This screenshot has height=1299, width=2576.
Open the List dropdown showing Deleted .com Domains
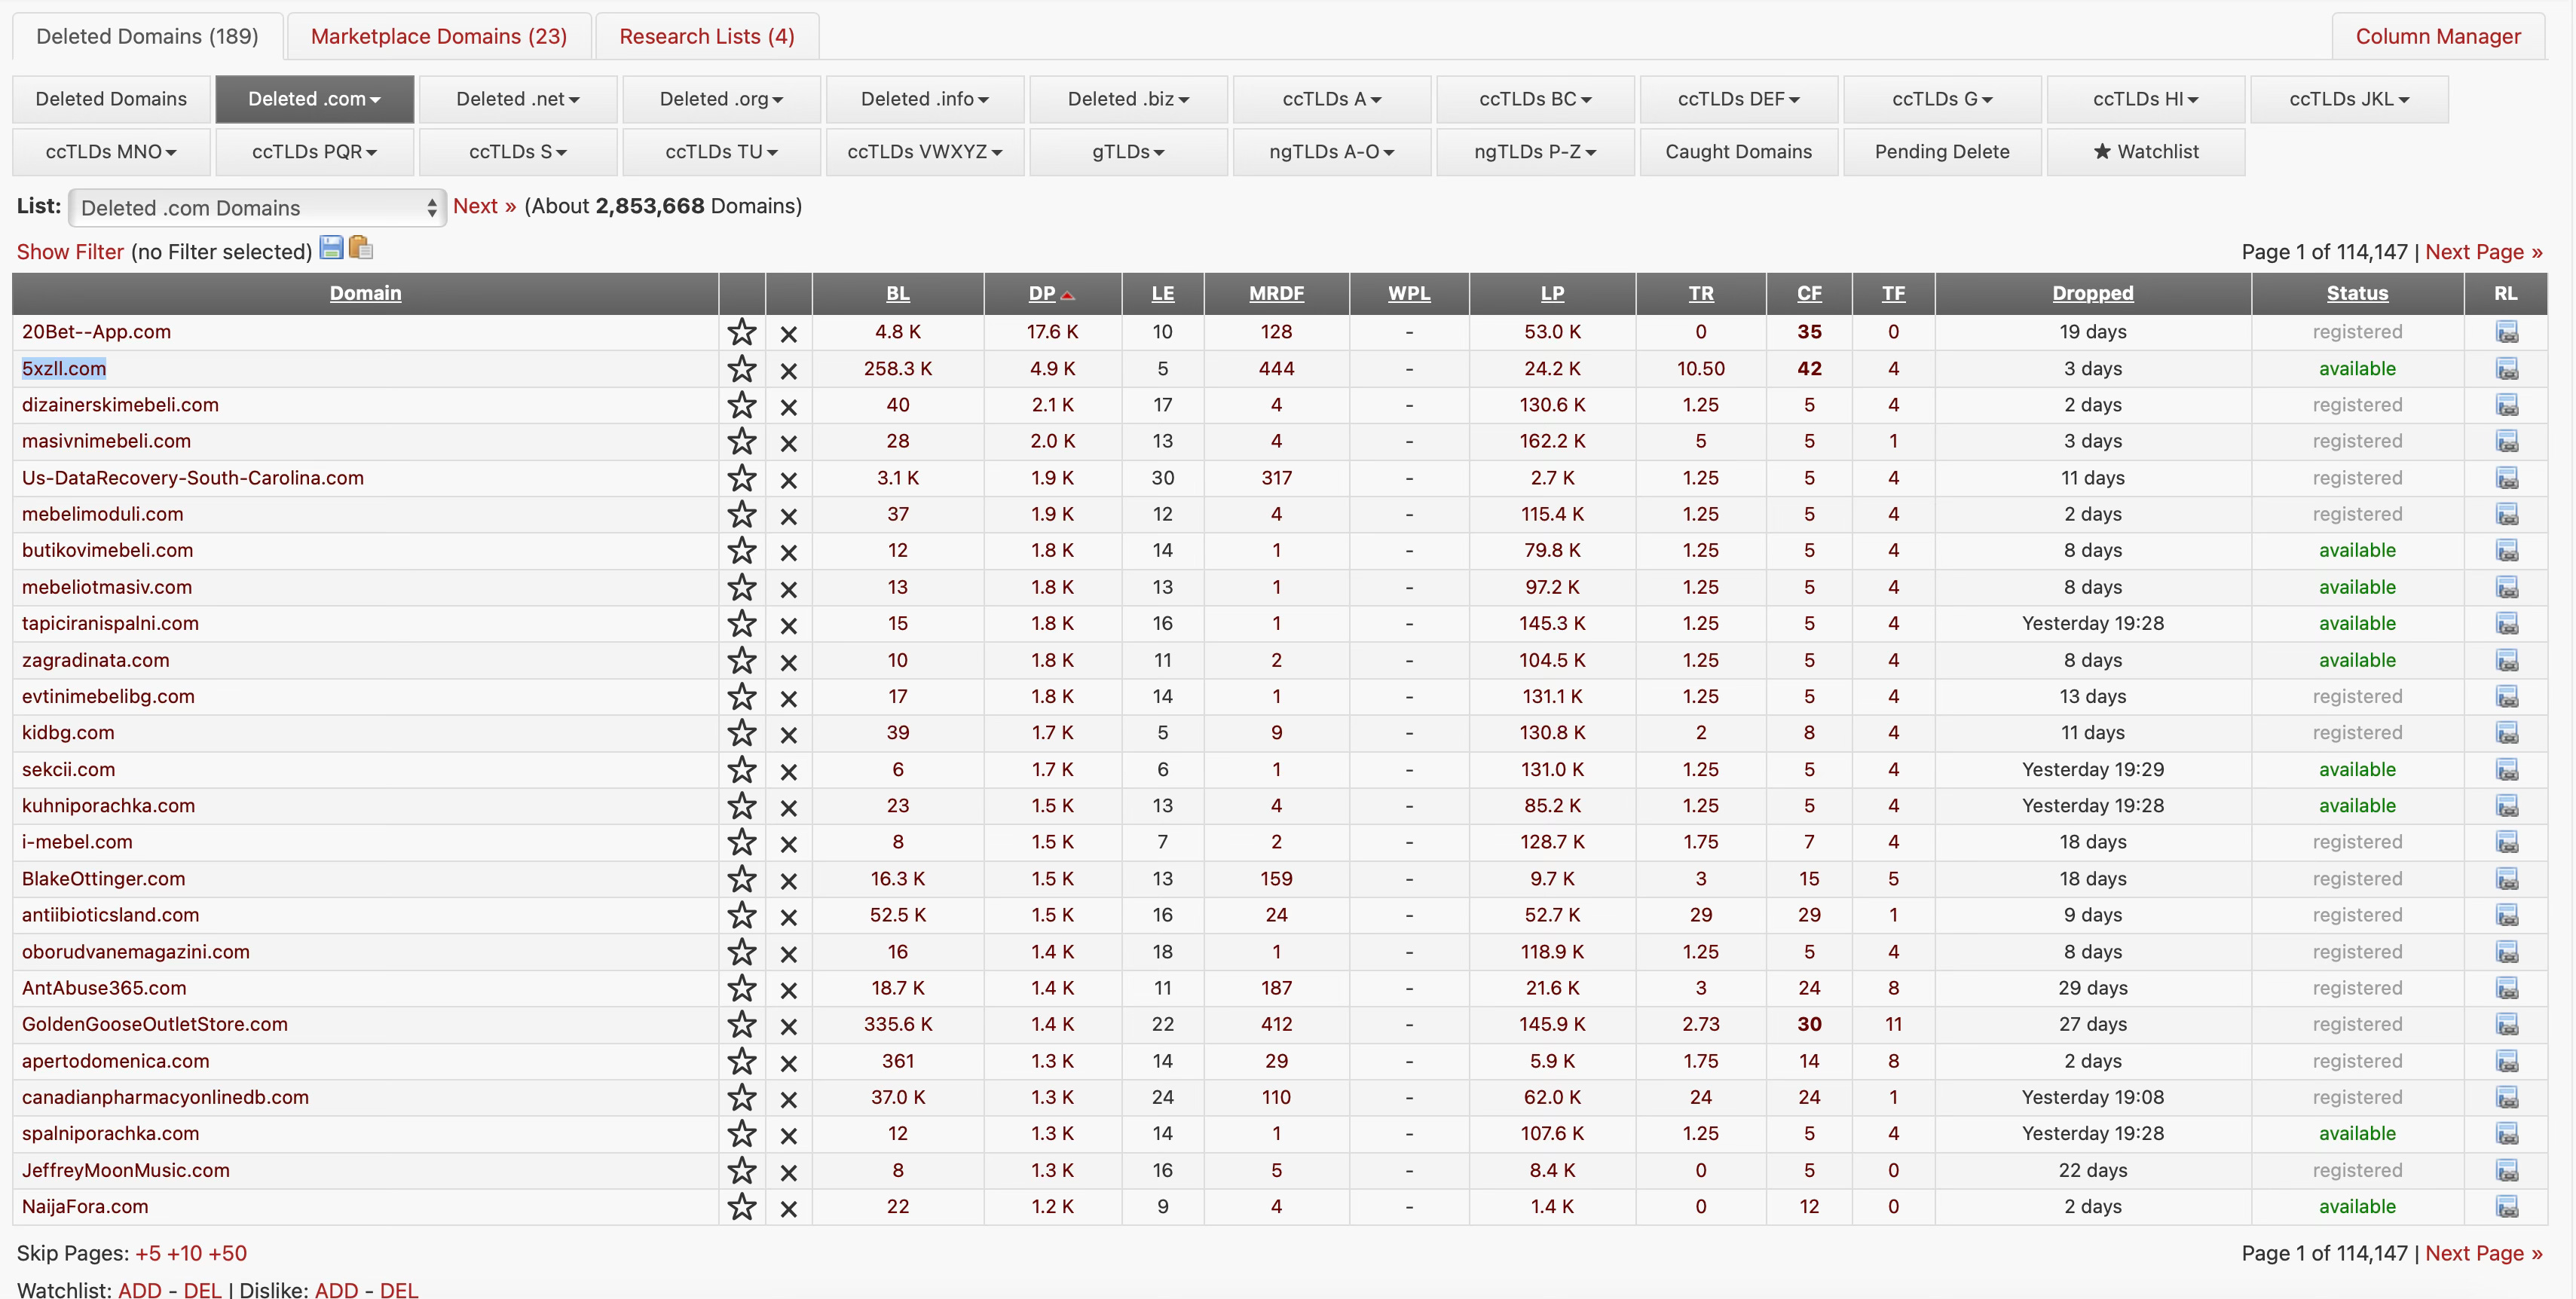pyautogui.click(x=257, y=208)
